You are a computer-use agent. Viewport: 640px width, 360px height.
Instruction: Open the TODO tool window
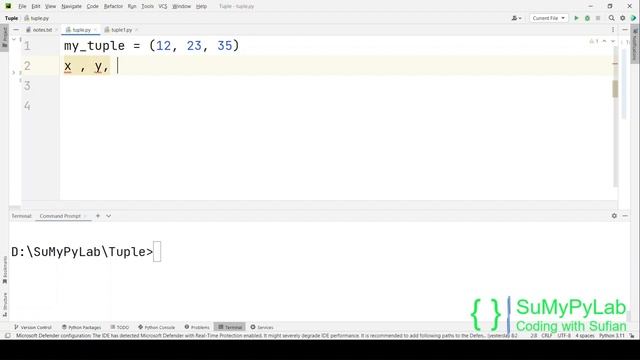(120, 327)
